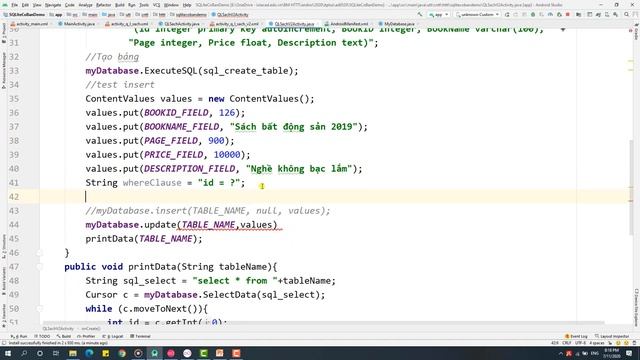Open the Gradle side panel
Image resolution: width=640 pixels, height=360 pixels.
[636, 32]
